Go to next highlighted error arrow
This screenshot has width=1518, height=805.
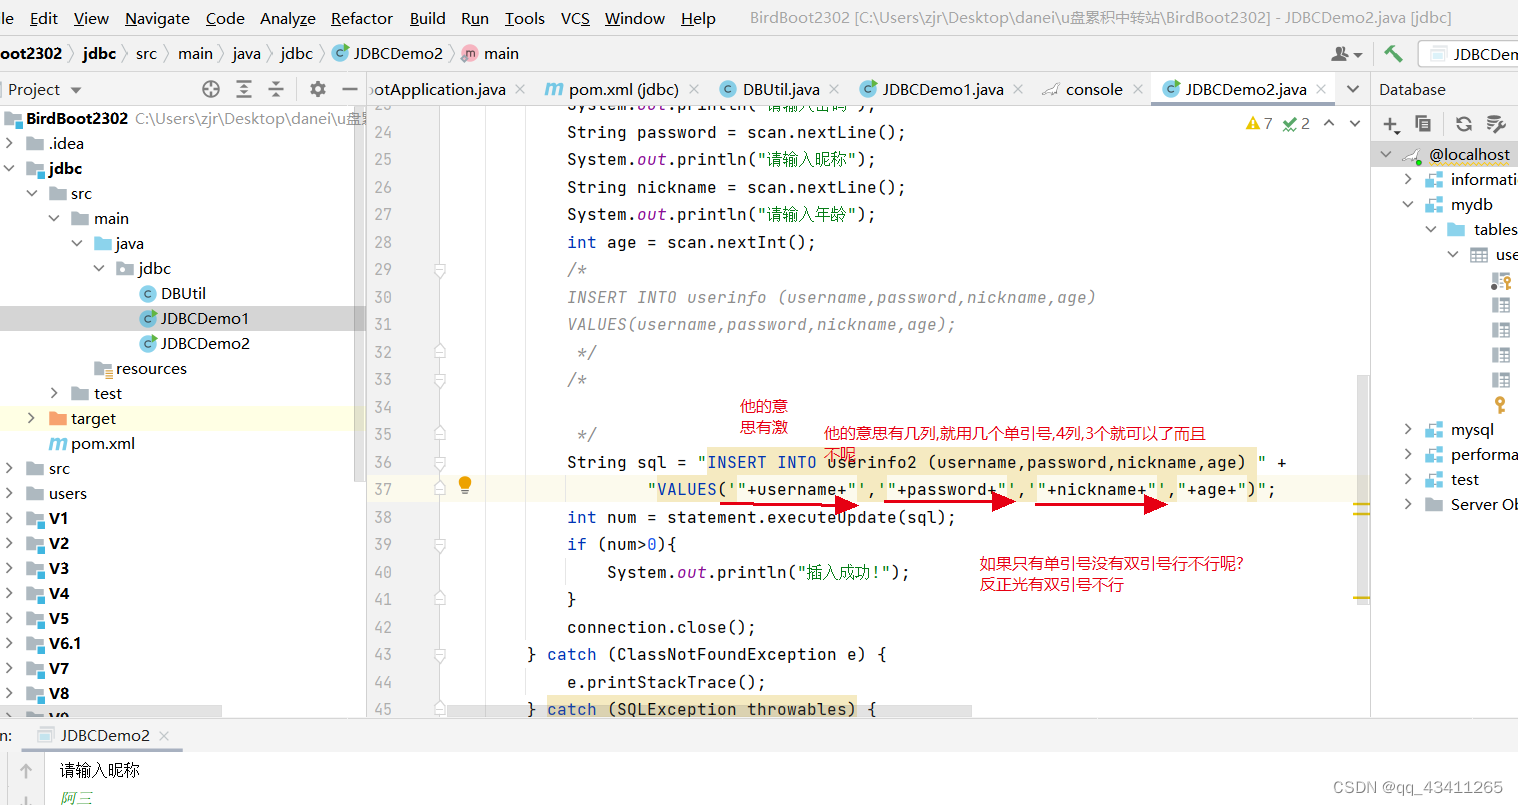pyautogui.click(x=1355, y=123)
